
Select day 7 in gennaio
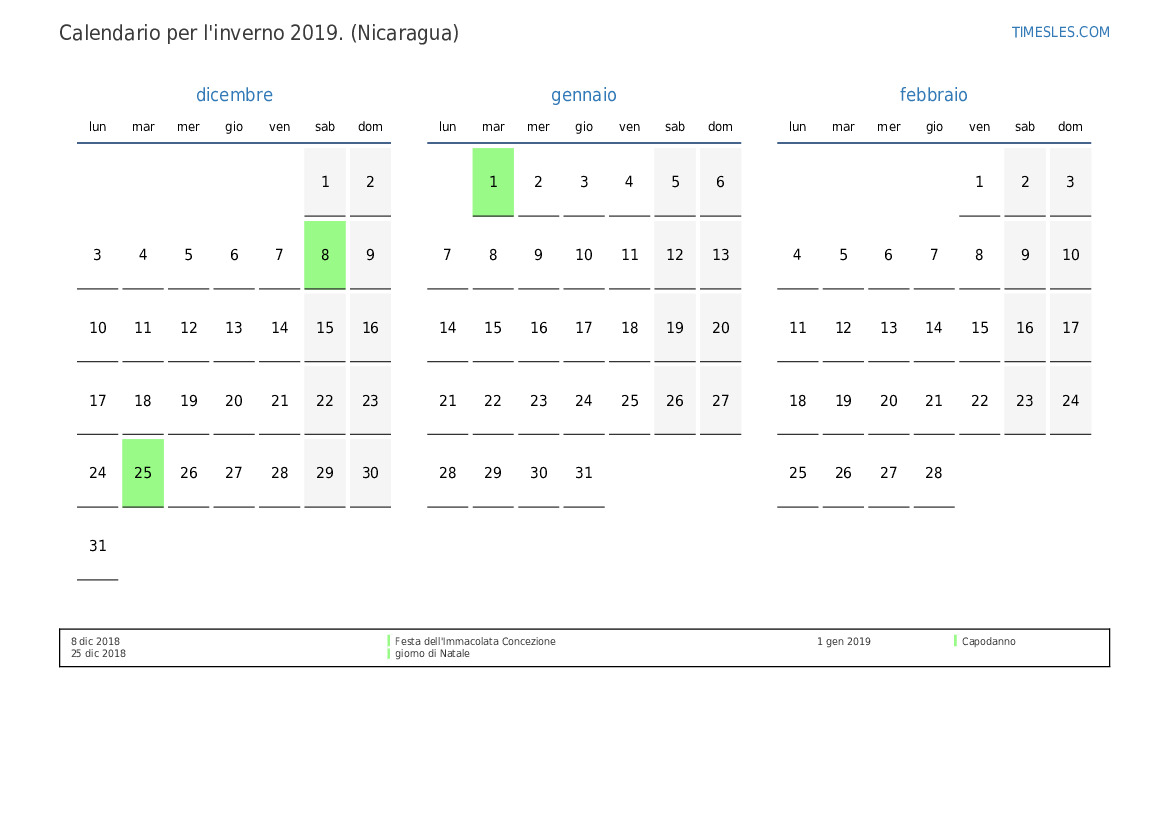coord(447,255)
